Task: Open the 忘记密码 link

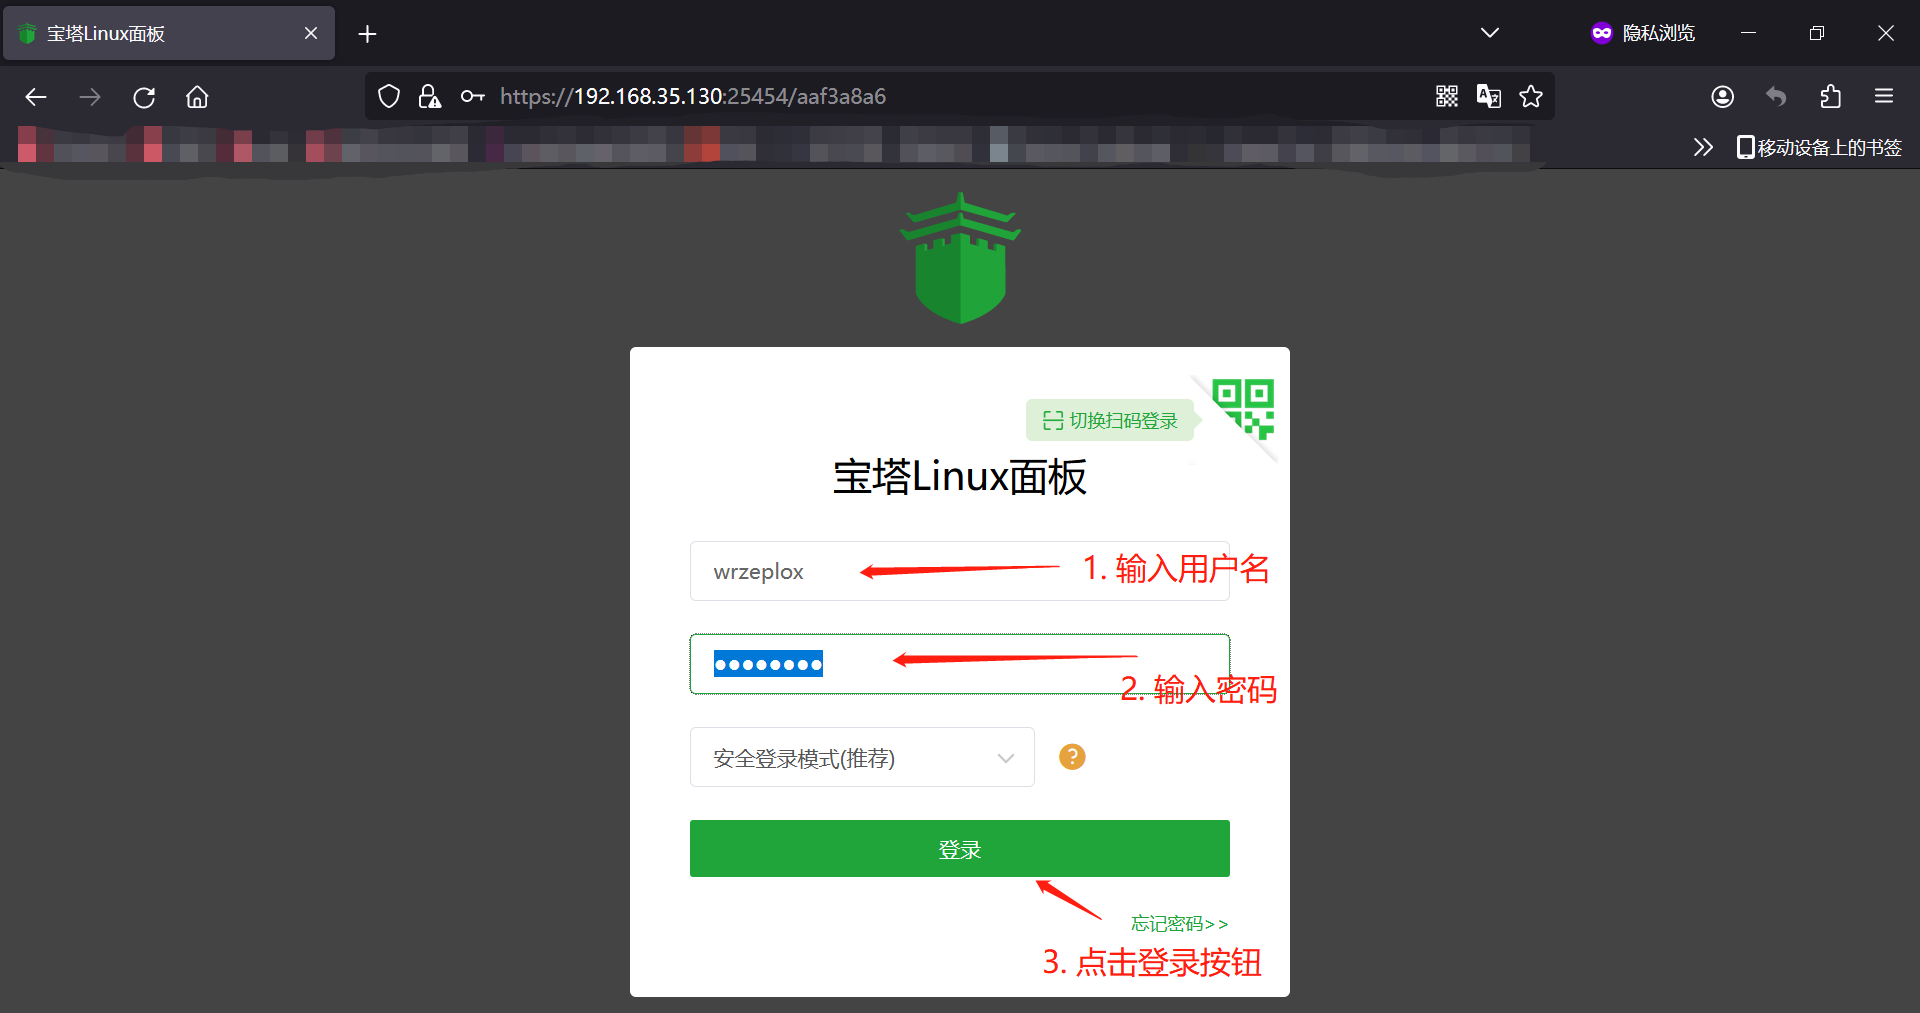Action: click(1179, 923)
